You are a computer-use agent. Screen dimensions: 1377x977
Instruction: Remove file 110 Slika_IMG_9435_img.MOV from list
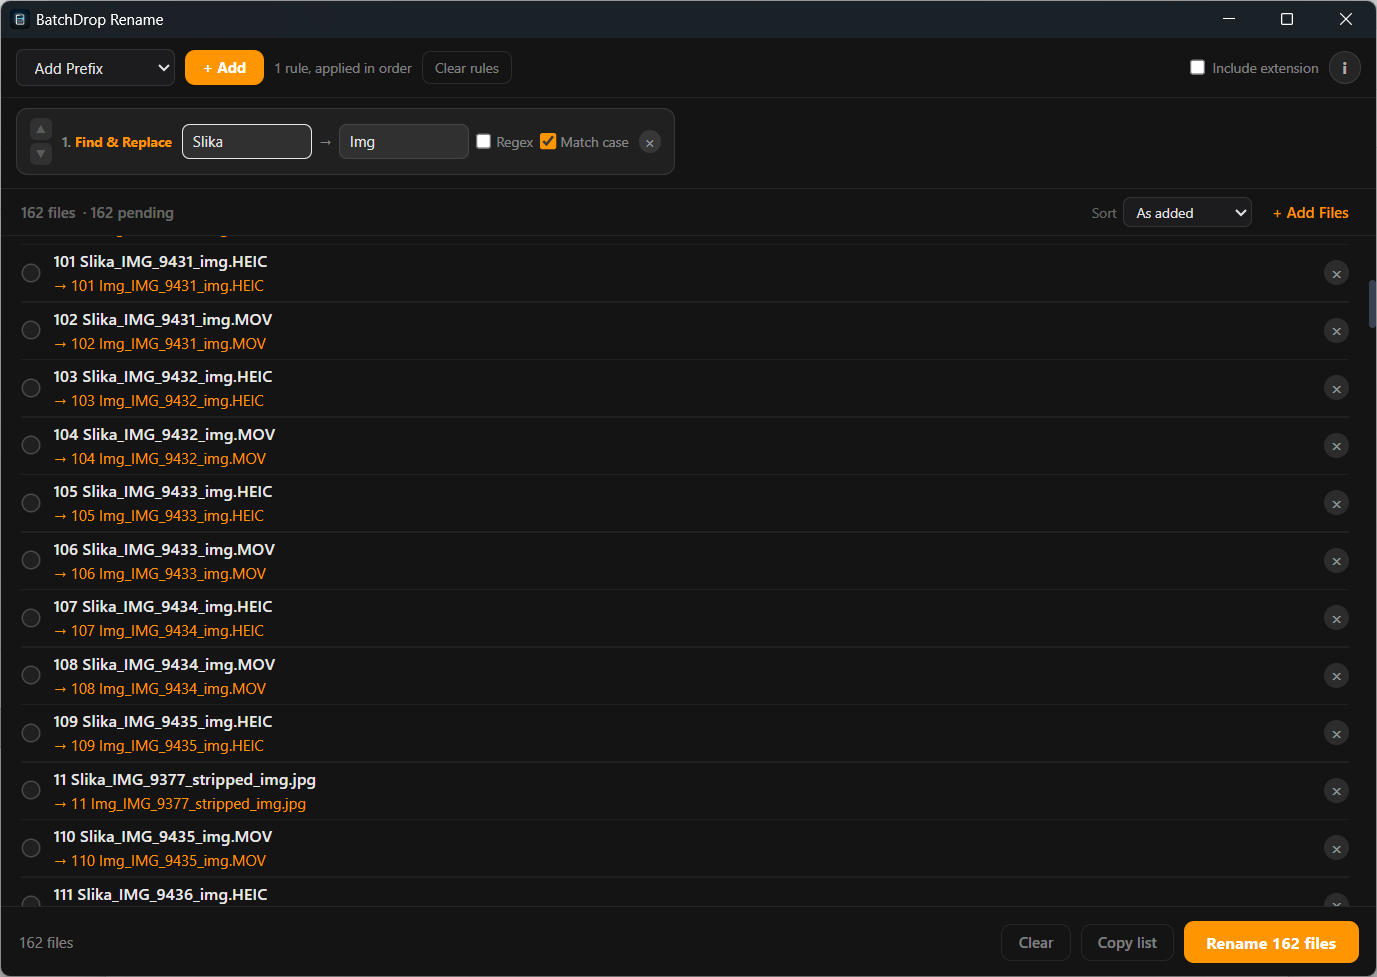click(x=1336, y=848)
